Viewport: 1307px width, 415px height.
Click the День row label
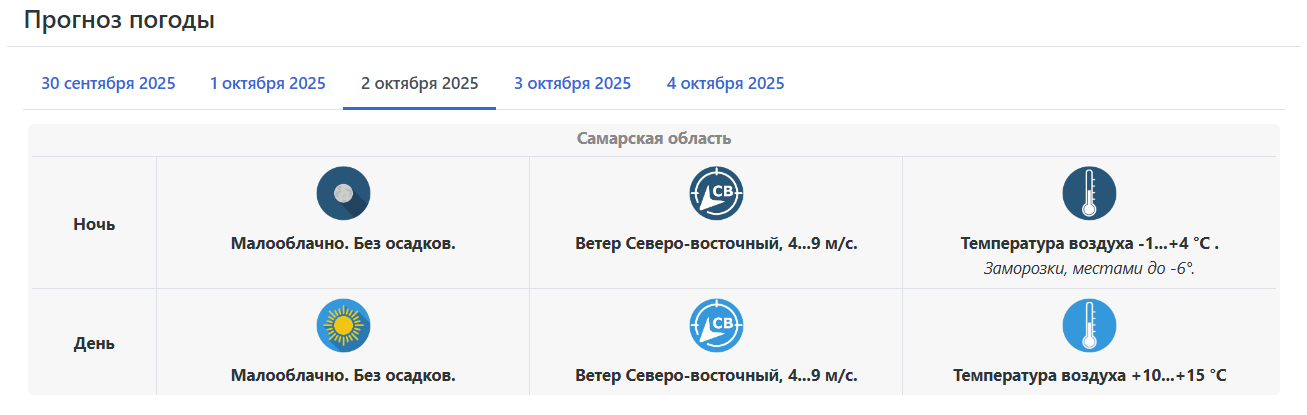tap(94, 343)
